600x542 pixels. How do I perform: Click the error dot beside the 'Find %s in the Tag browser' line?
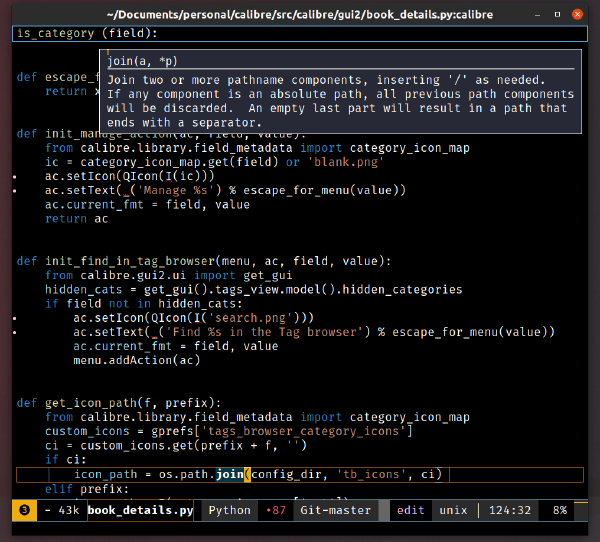(x=15, y=332)
